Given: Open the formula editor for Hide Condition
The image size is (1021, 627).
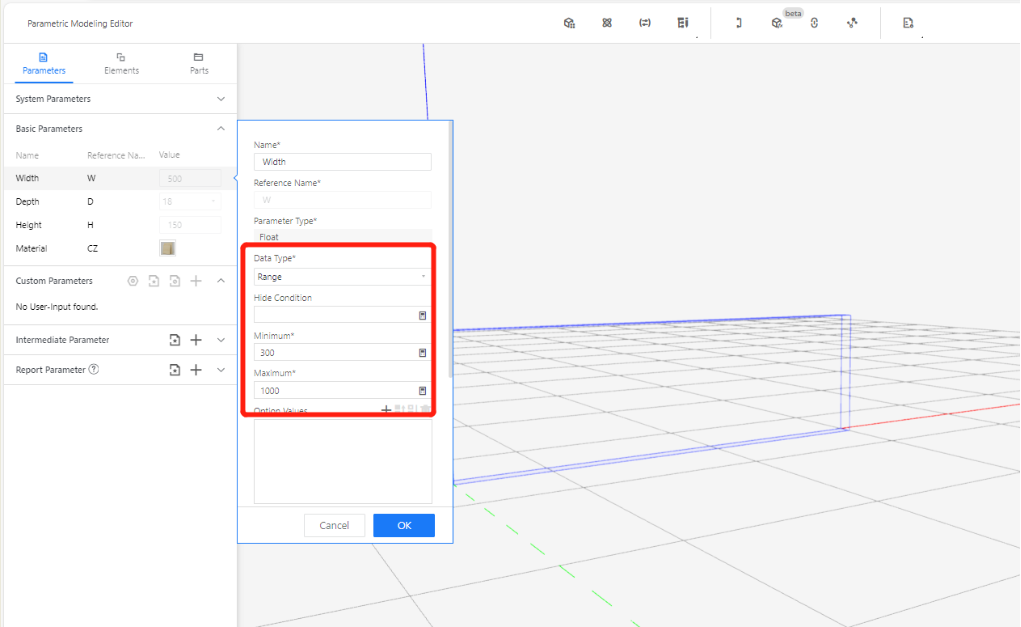Looking at the screenshot, I should pyautogui.click(x=422, y=315).
